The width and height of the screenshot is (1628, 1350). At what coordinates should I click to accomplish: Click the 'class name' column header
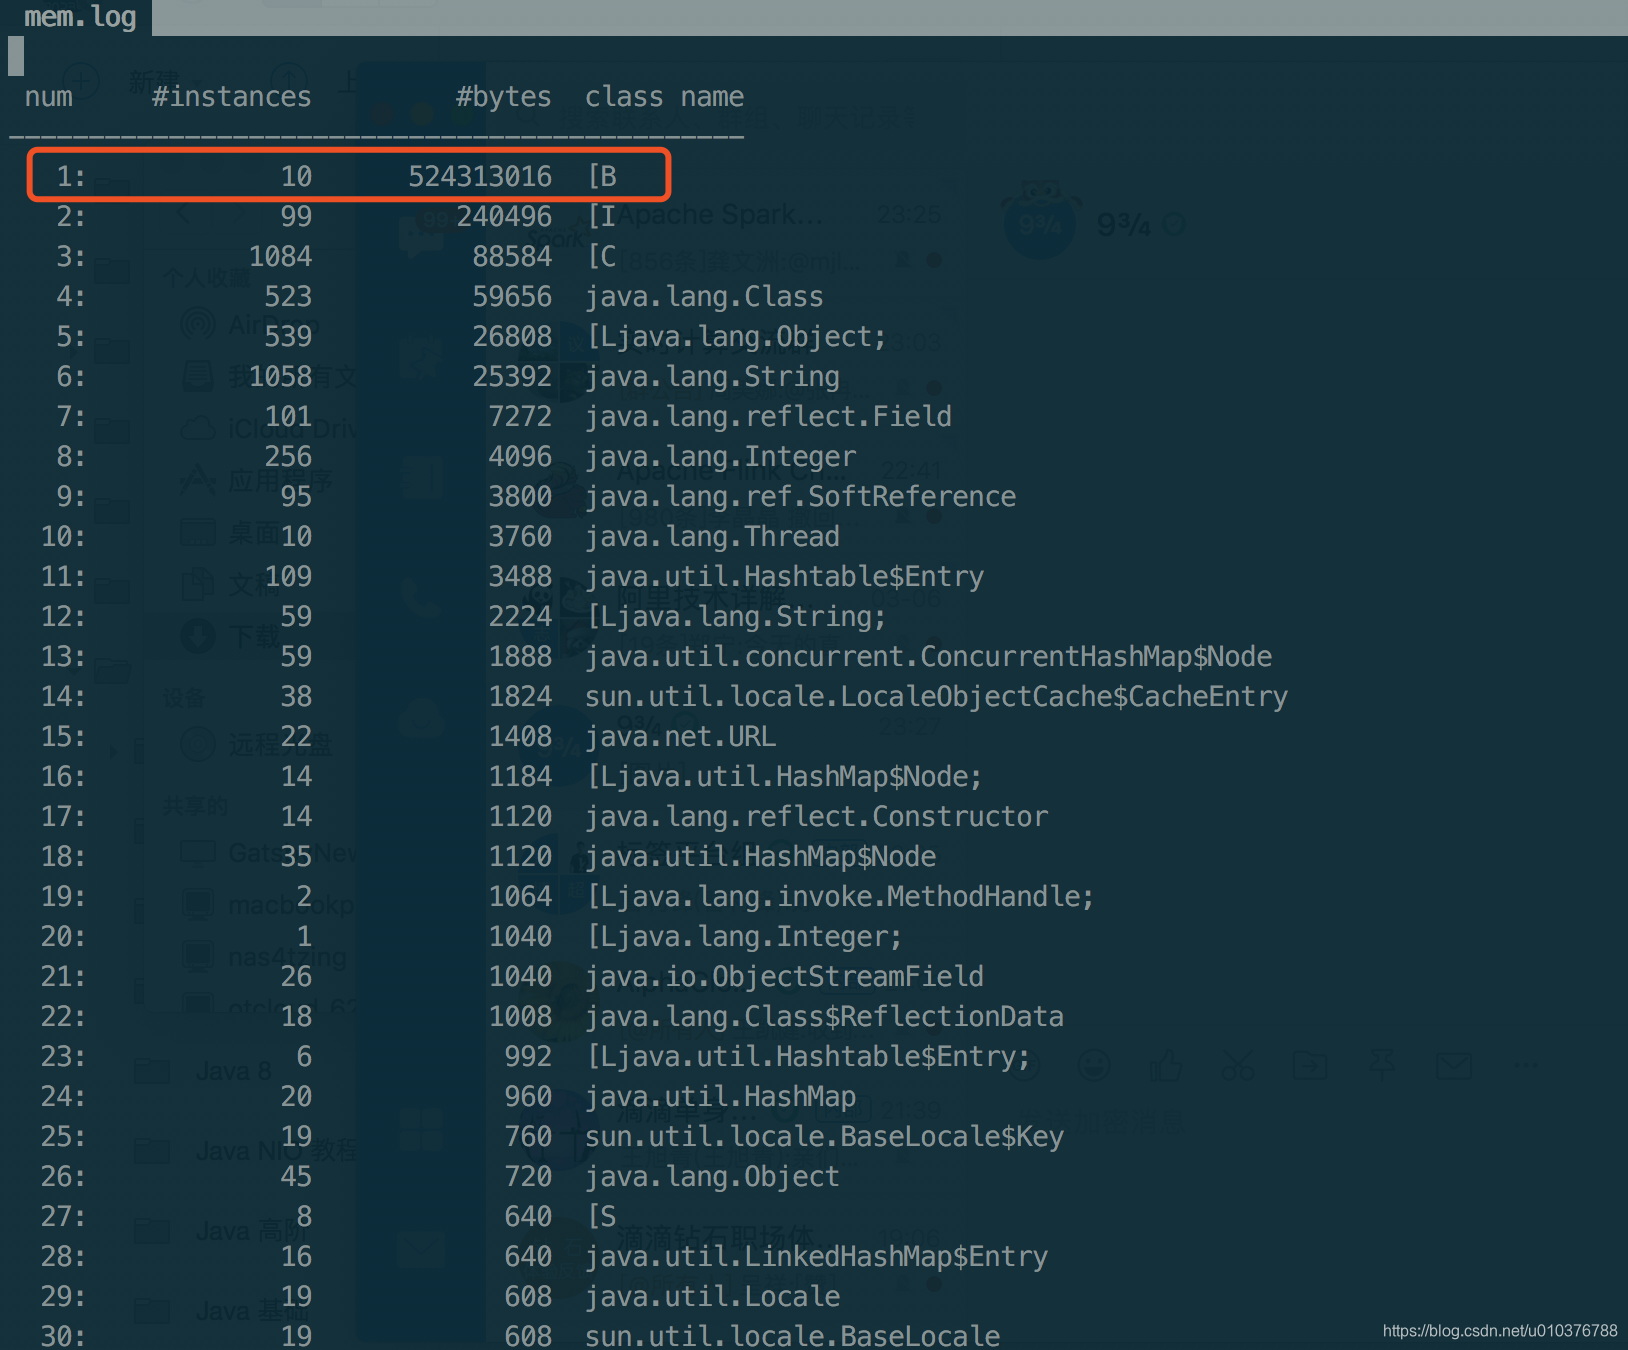coord(664,97)
